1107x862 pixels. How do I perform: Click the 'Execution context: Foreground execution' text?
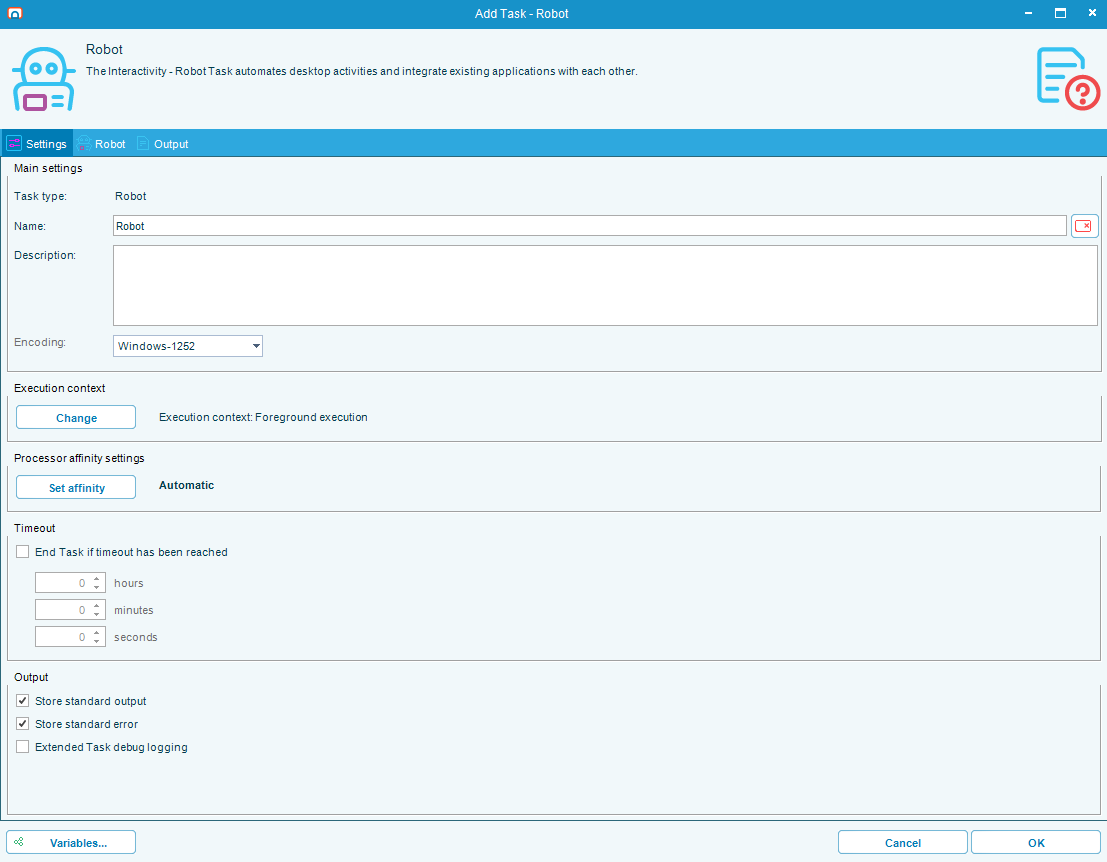click(x=263, y=417)
